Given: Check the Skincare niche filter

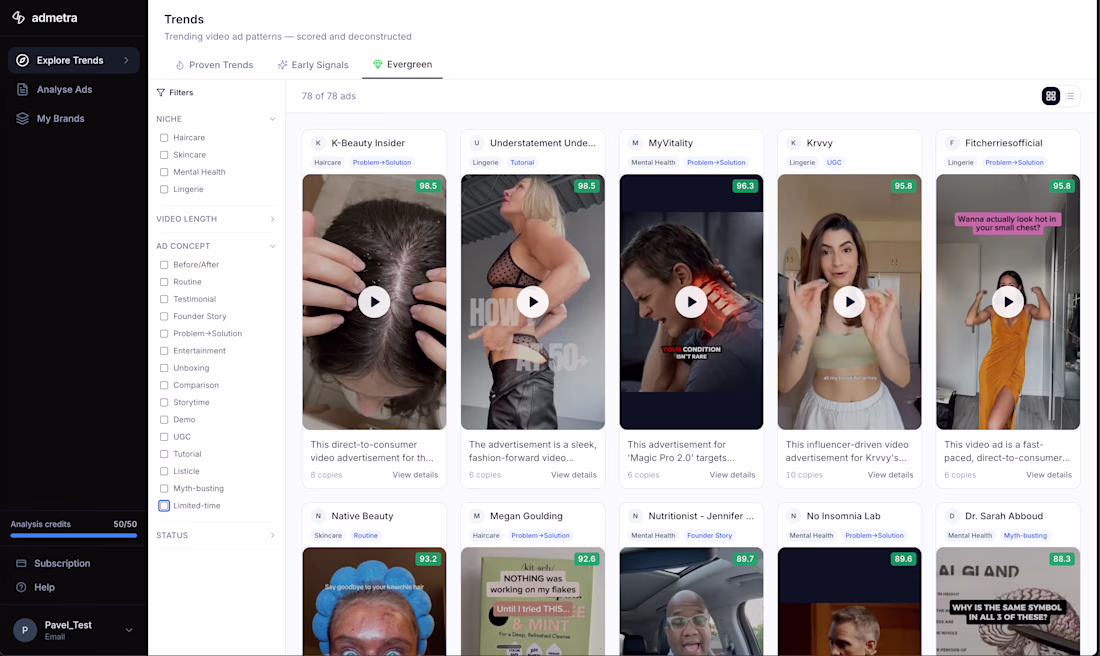Looking at the screenshot, I should 164,155.
